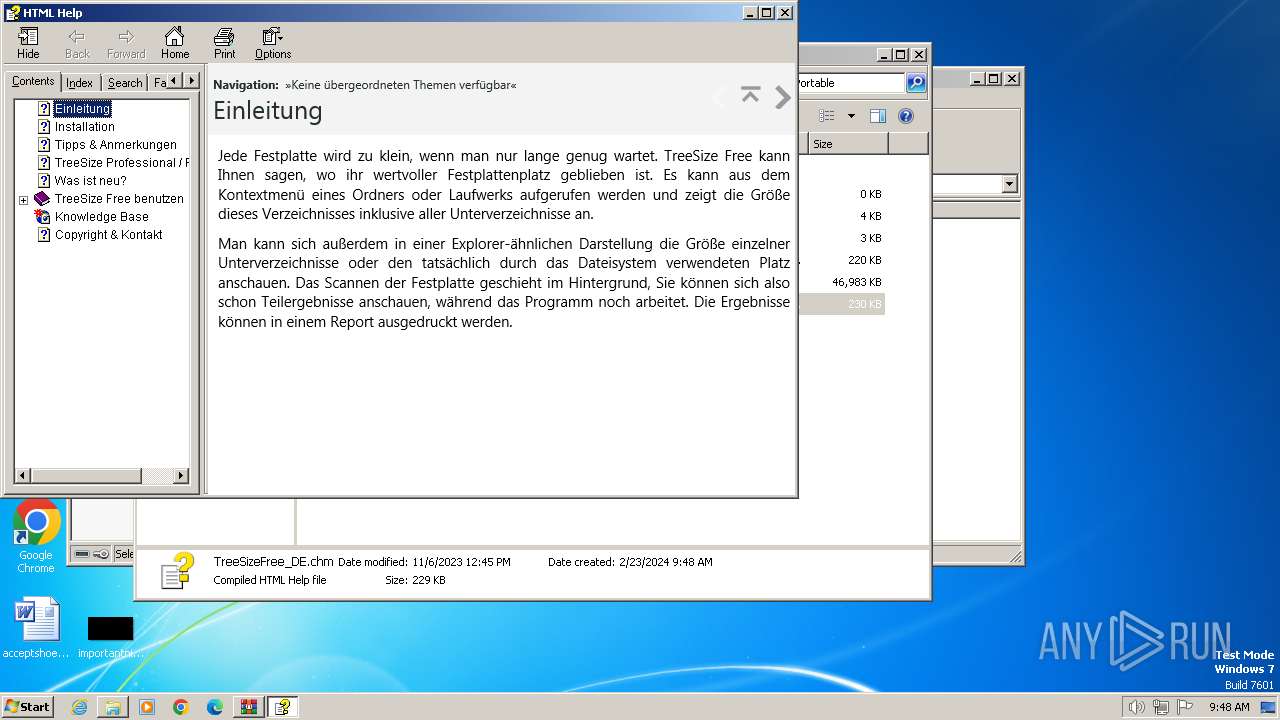Open the Installation help topic
The image size is (1280, 720).
pos(85,127)
